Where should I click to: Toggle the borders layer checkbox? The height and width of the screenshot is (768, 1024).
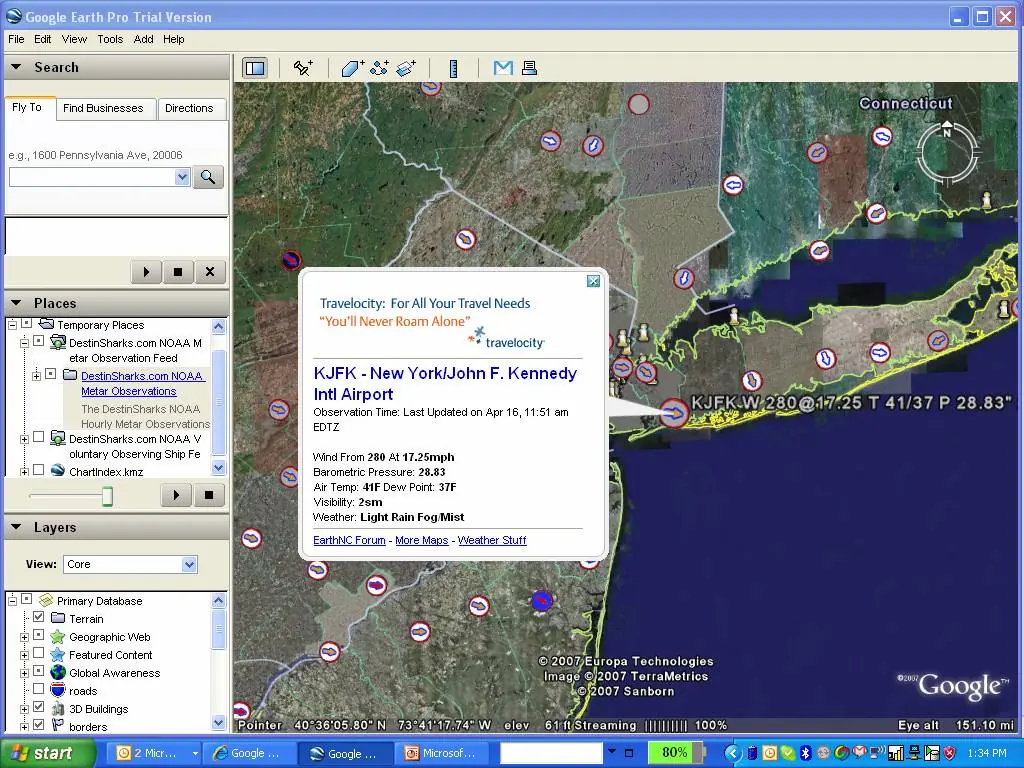39,725
